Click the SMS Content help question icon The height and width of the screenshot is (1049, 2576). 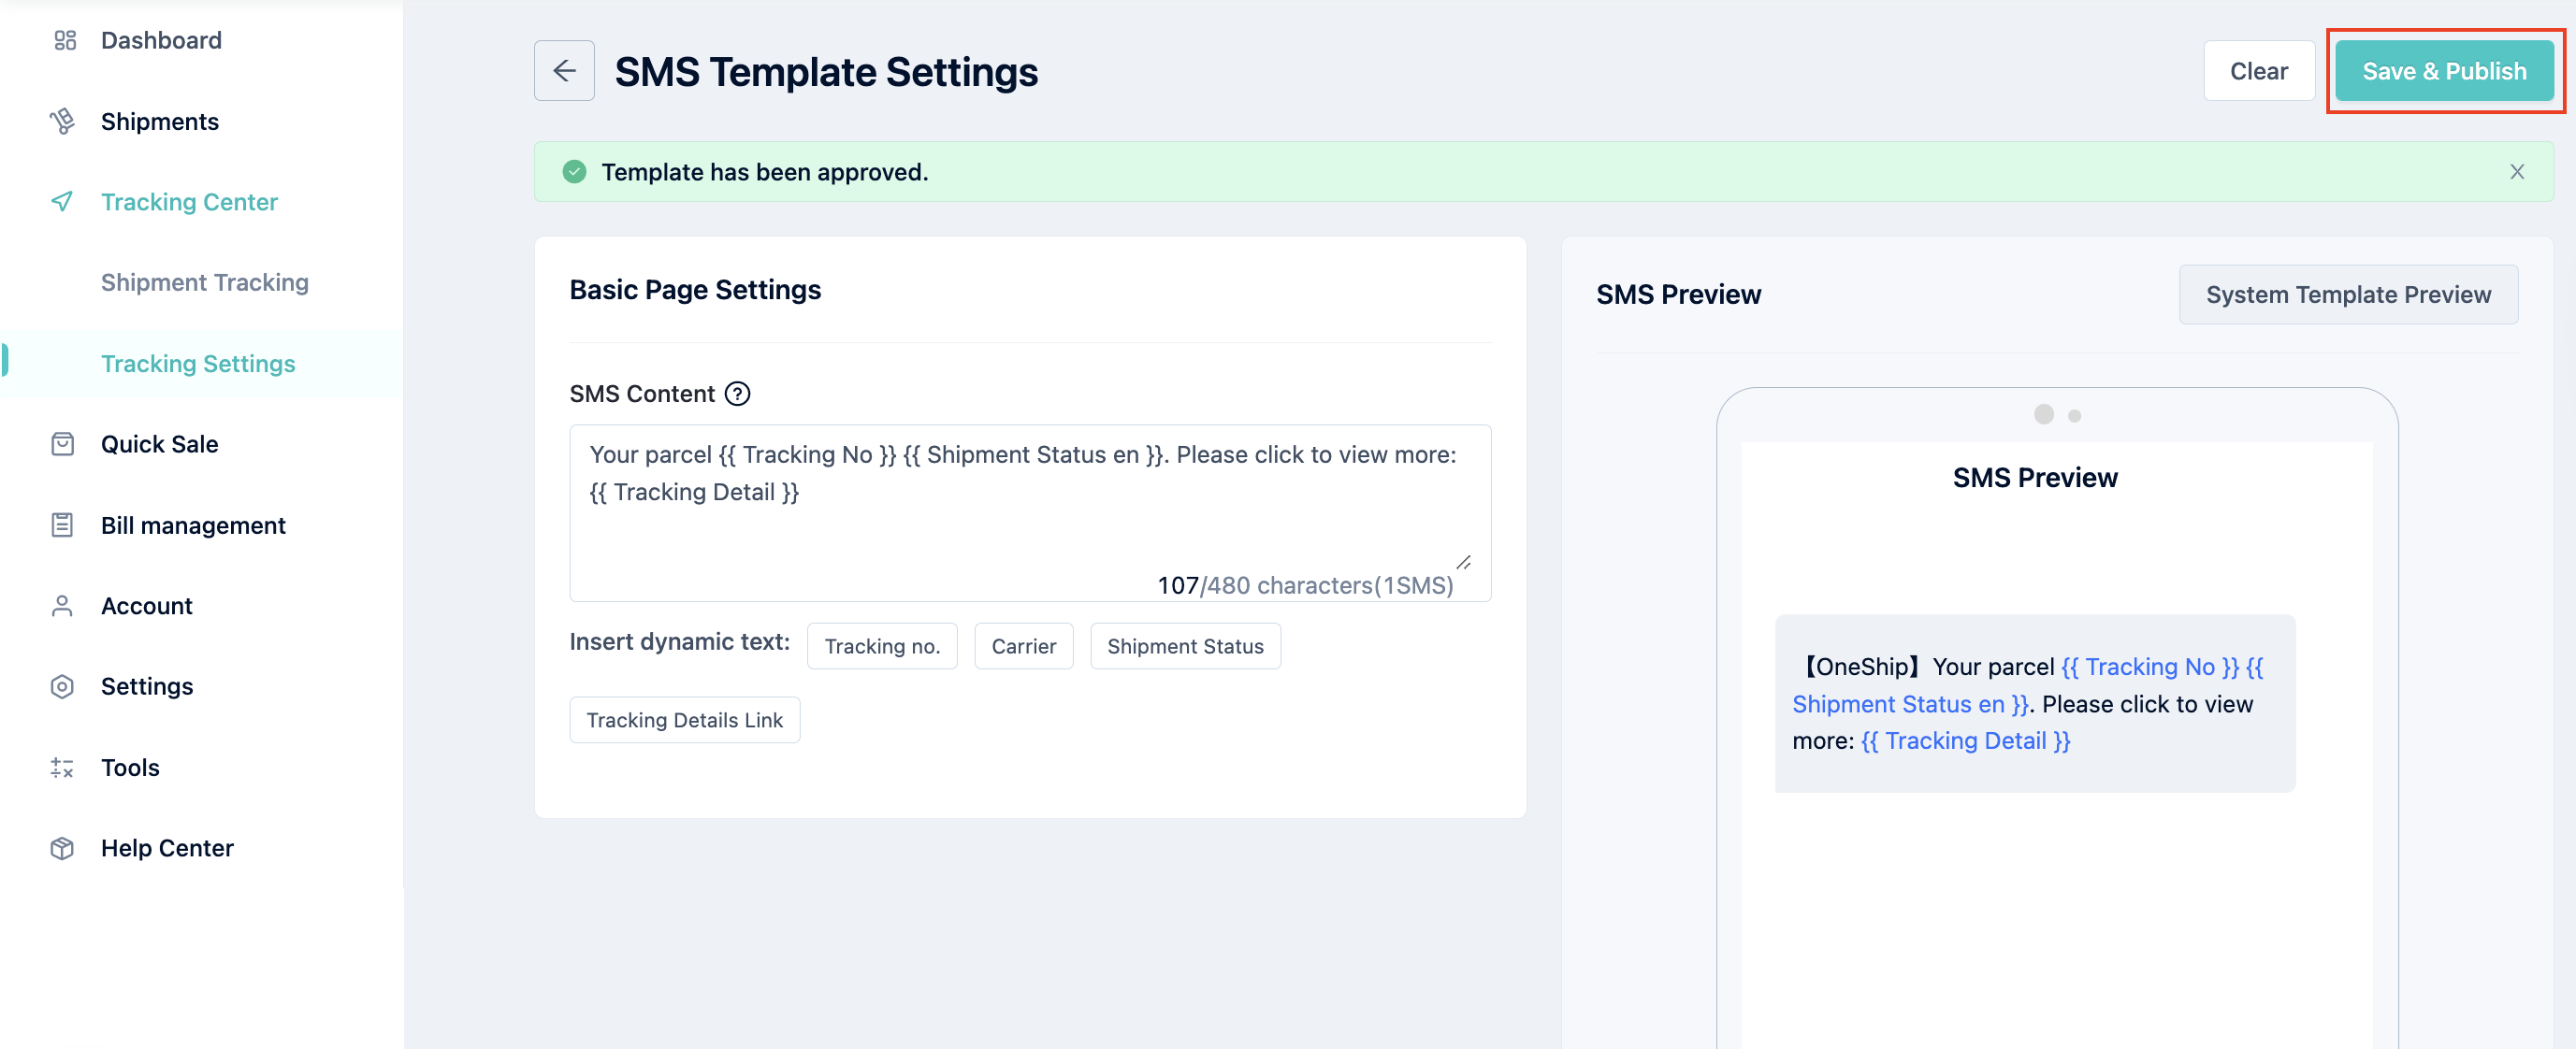737,394
